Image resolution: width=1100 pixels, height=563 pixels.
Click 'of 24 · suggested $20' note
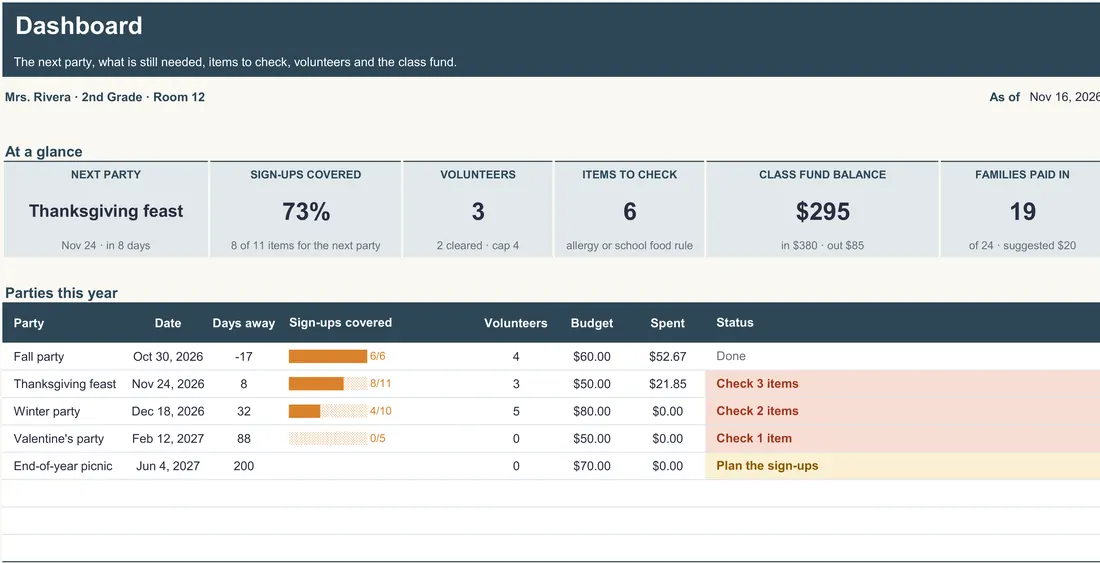[1022, 245]
